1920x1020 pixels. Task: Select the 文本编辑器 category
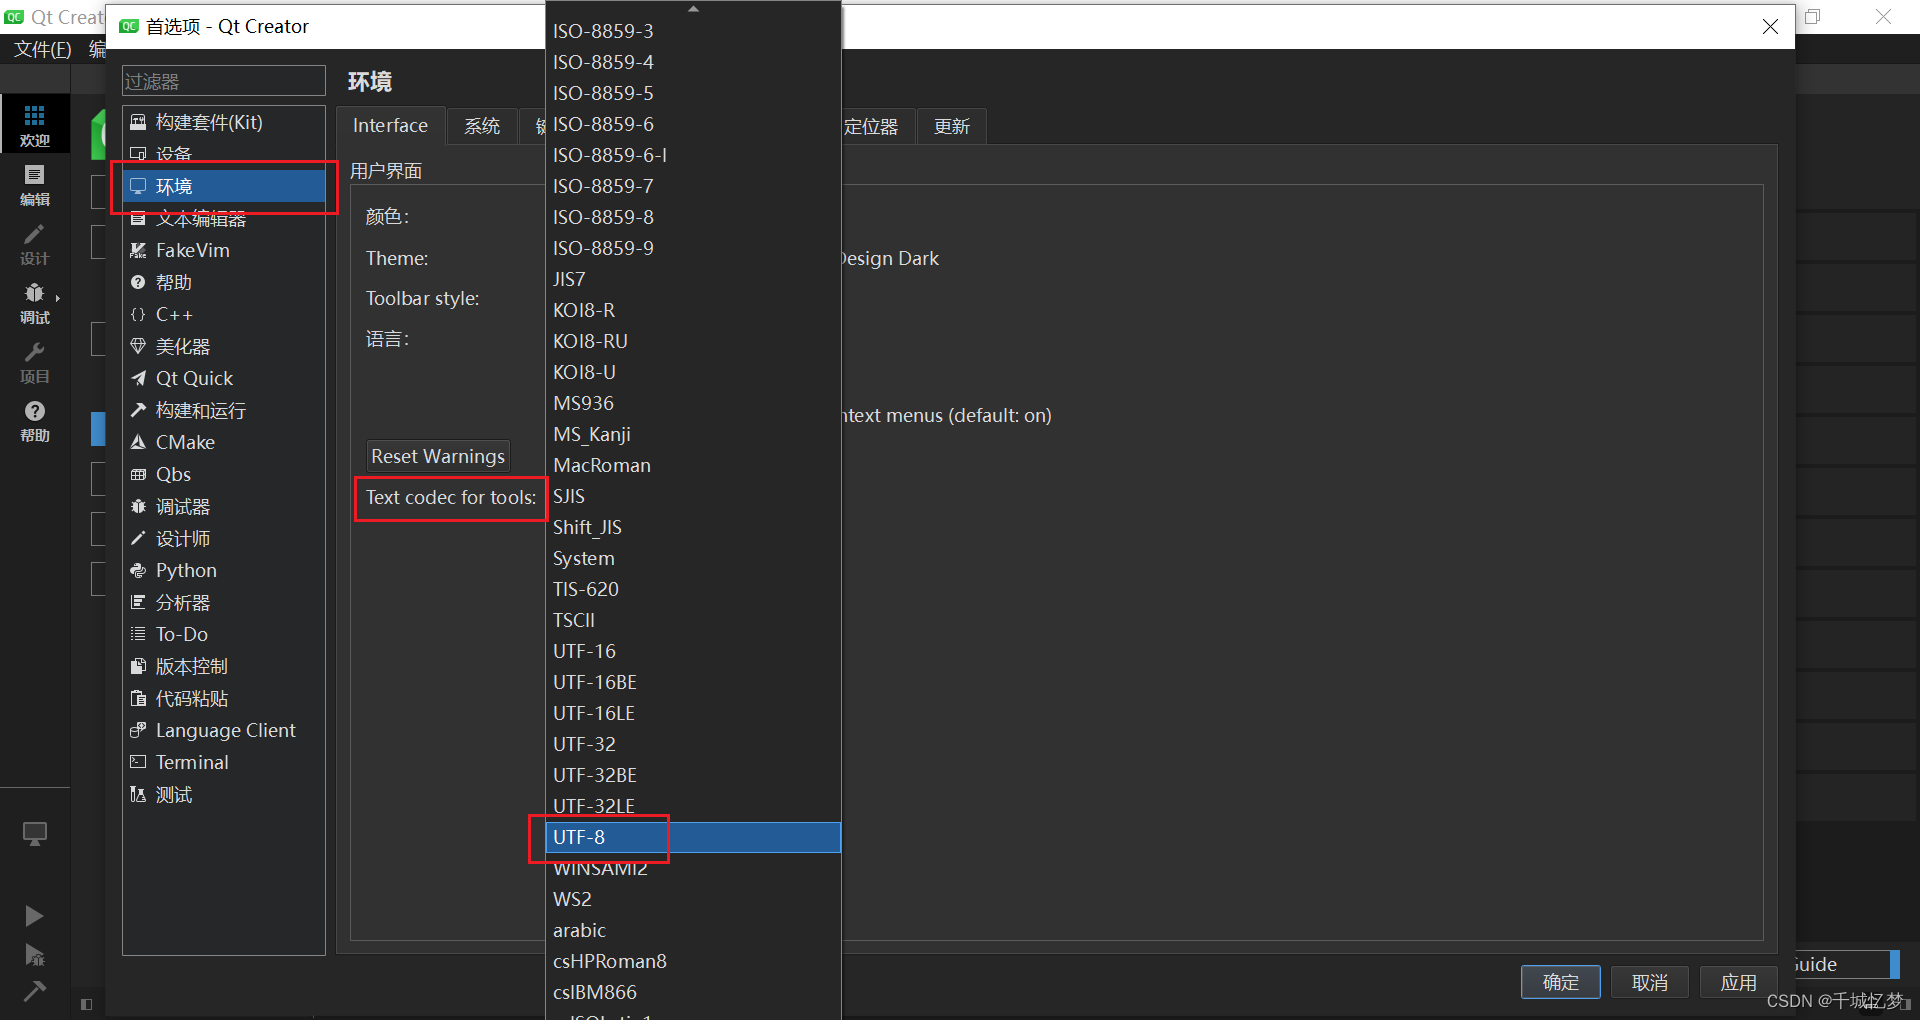(x=224, y=218)
